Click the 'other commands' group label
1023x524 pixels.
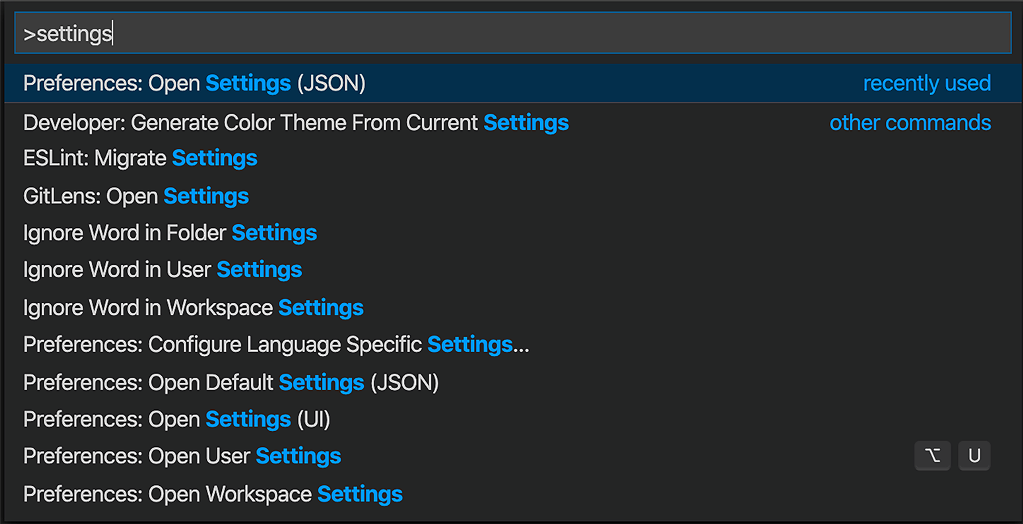910,123
